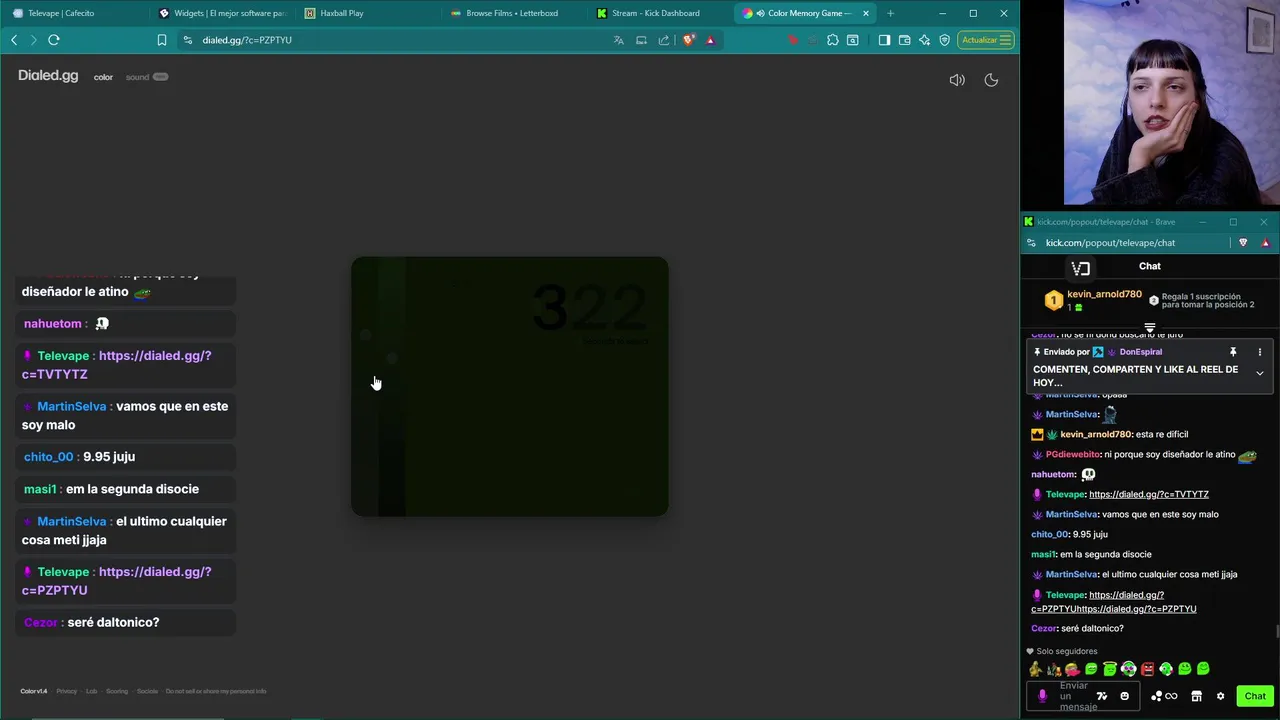The height and width of the screenshot is (720, 1280).
Task: Open the Privacy footer link
Action: pos(66,691)
